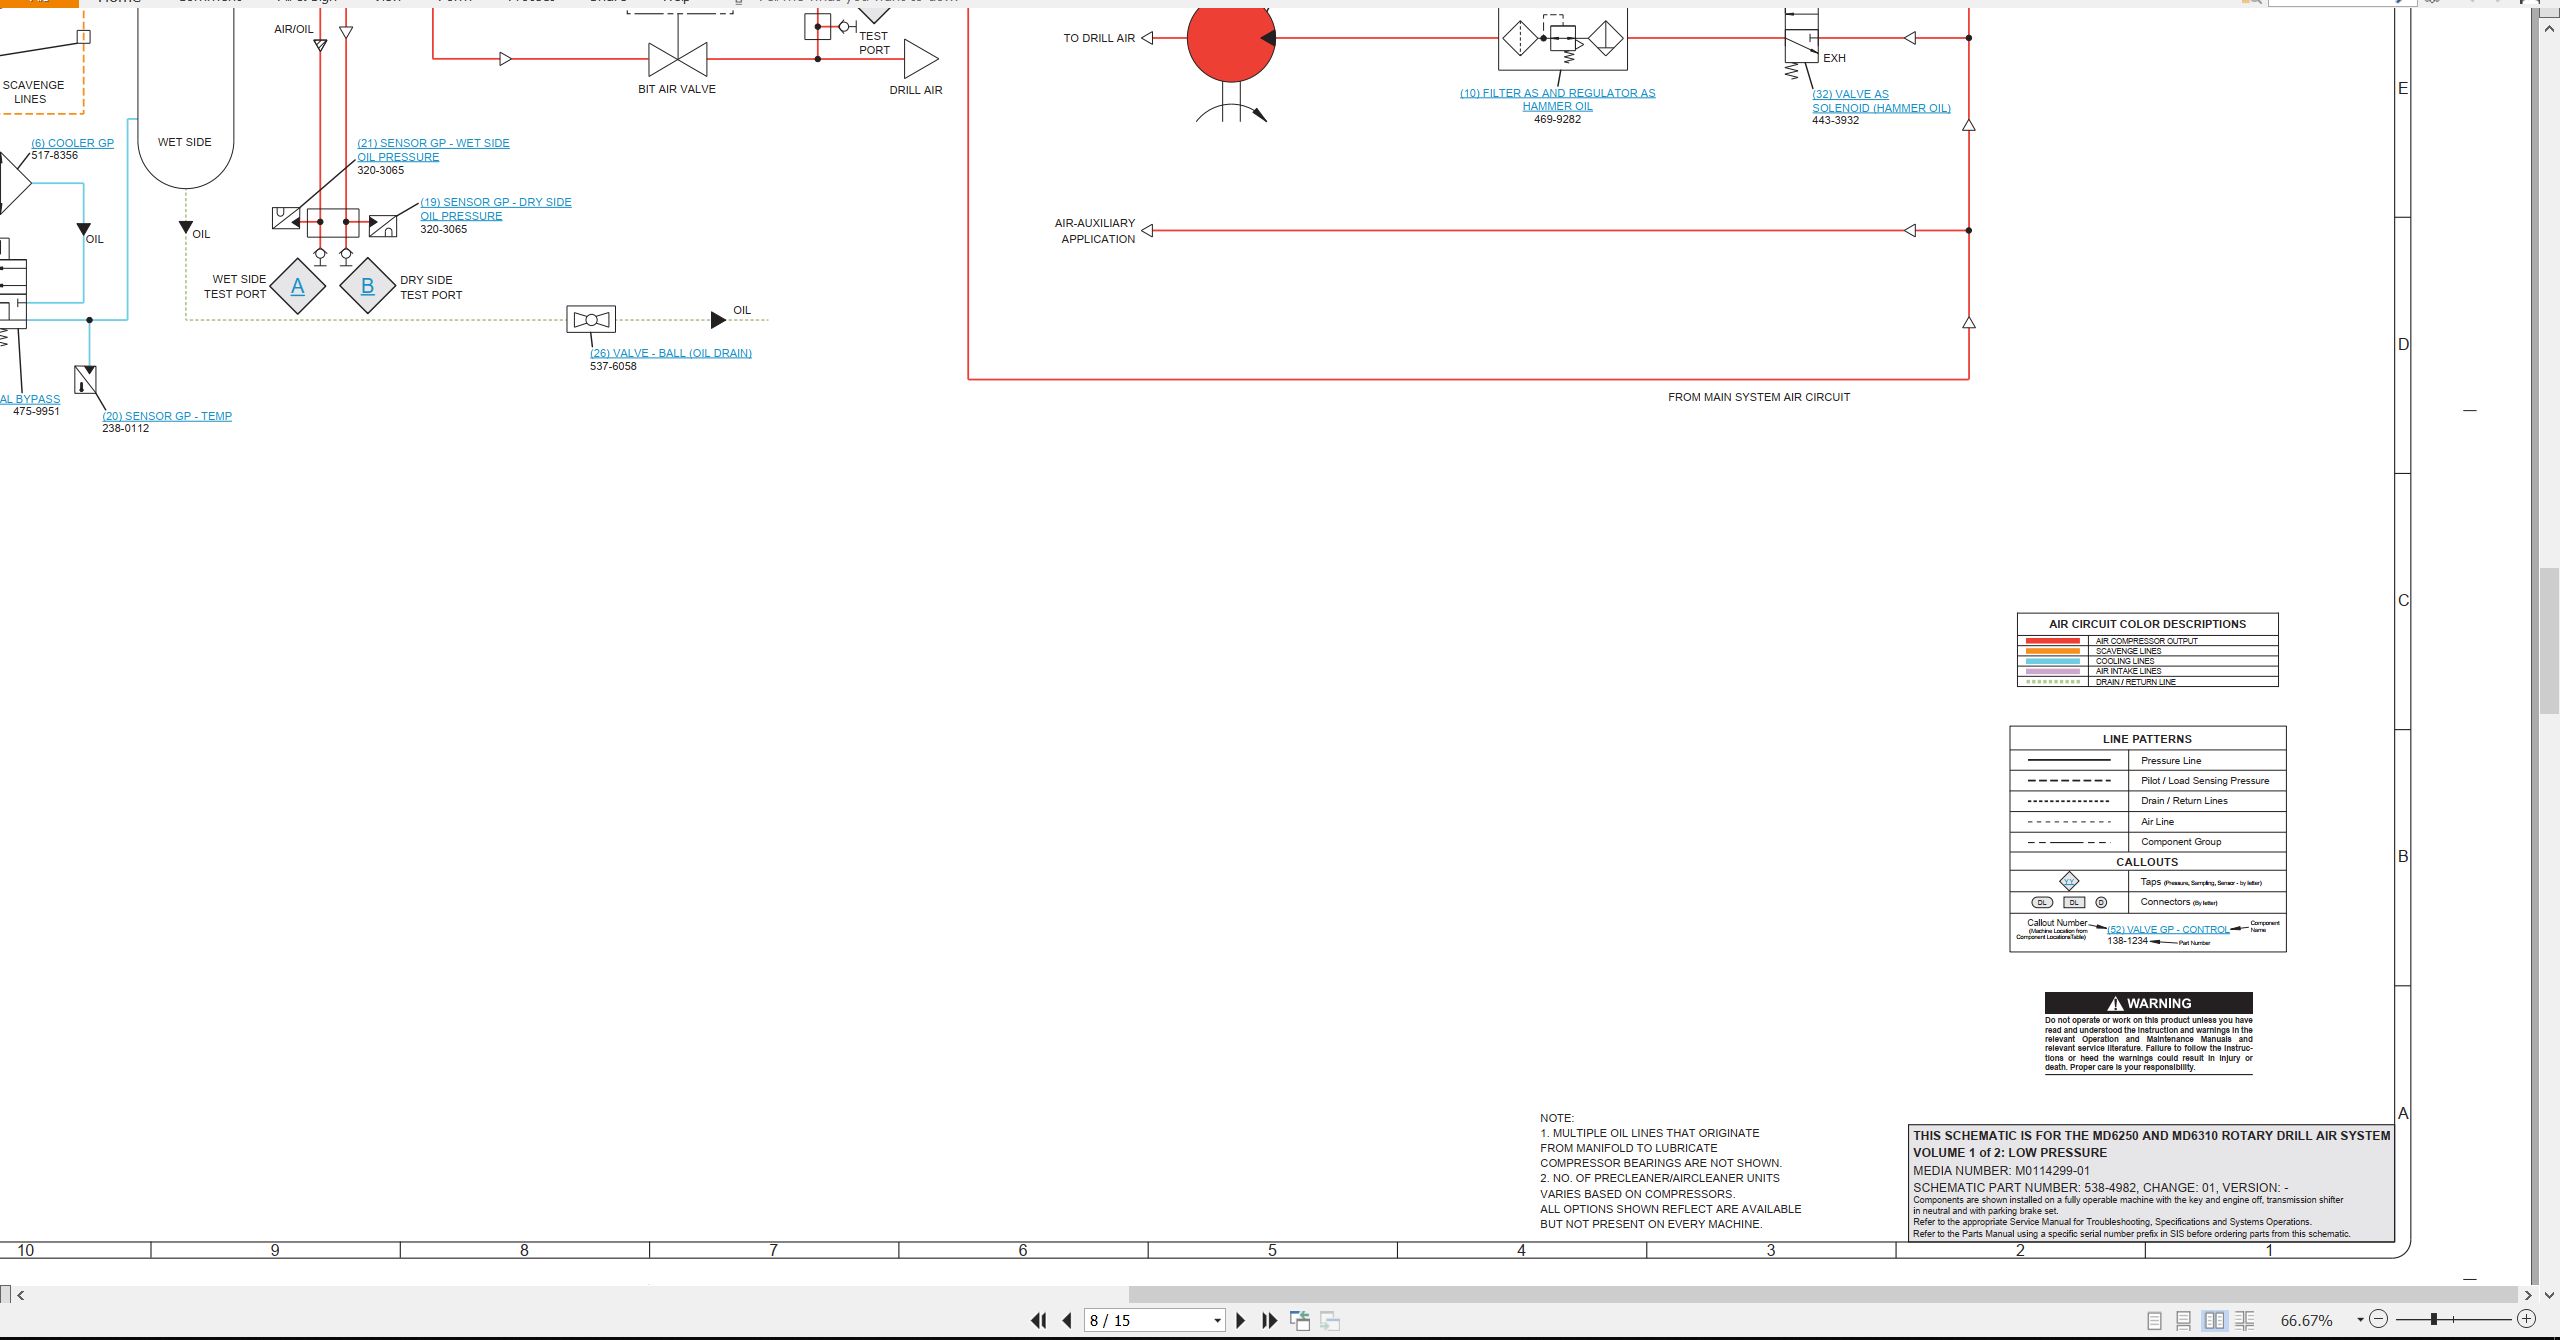Click the zoom out minus button

click(2379, 1320)
